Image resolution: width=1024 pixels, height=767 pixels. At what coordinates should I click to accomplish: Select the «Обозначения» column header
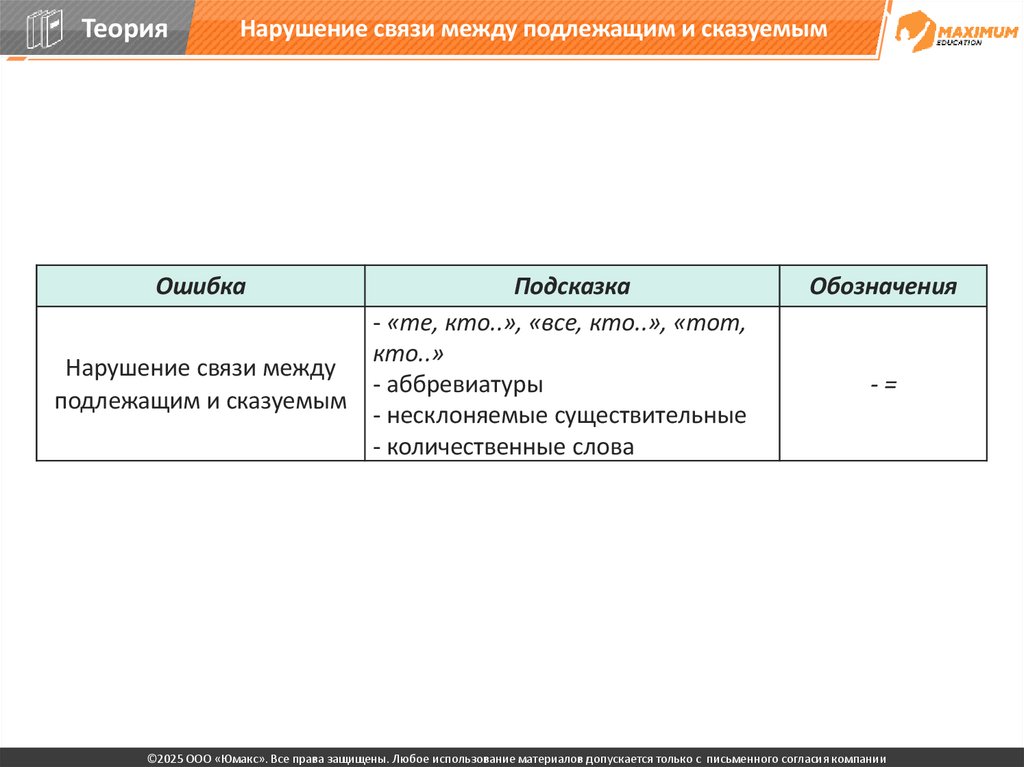click(x=883, y=286)
